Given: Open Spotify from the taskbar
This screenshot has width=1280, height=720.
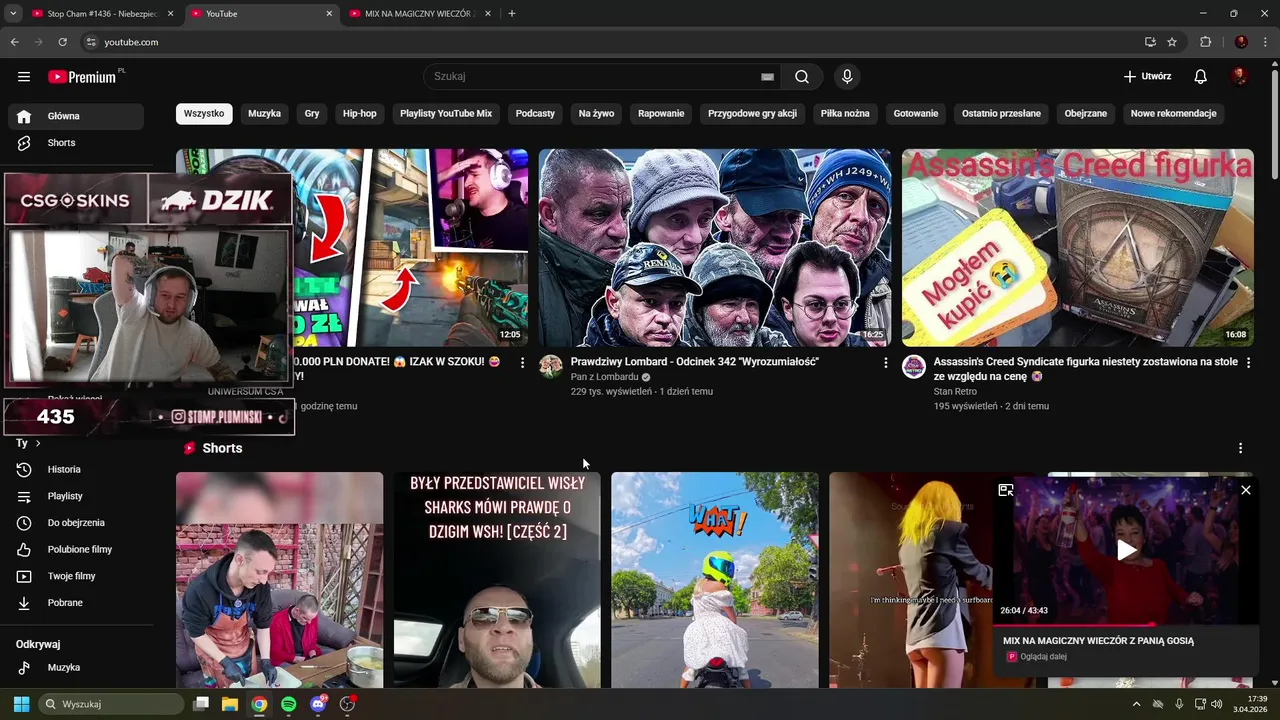Looking at the screenshot, I should [x=289, y=704].
